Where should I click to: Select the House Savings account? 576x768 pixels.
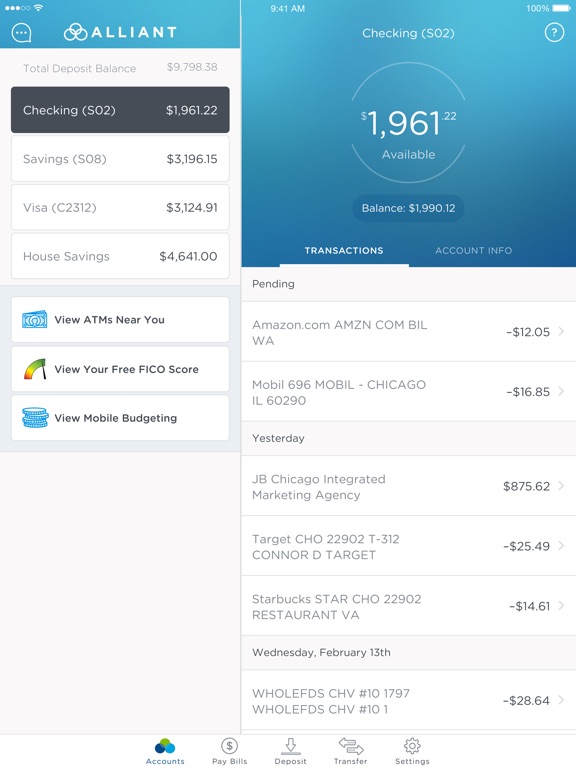pos(120,256)
